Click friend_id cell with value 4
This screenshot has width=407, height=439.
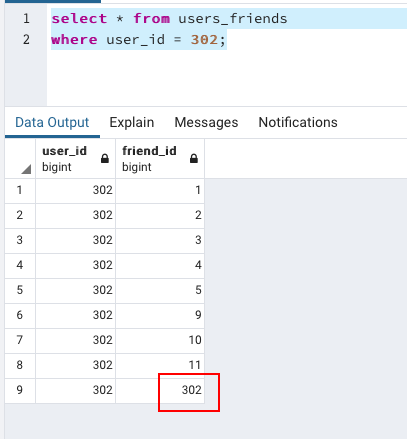[160, 265]
